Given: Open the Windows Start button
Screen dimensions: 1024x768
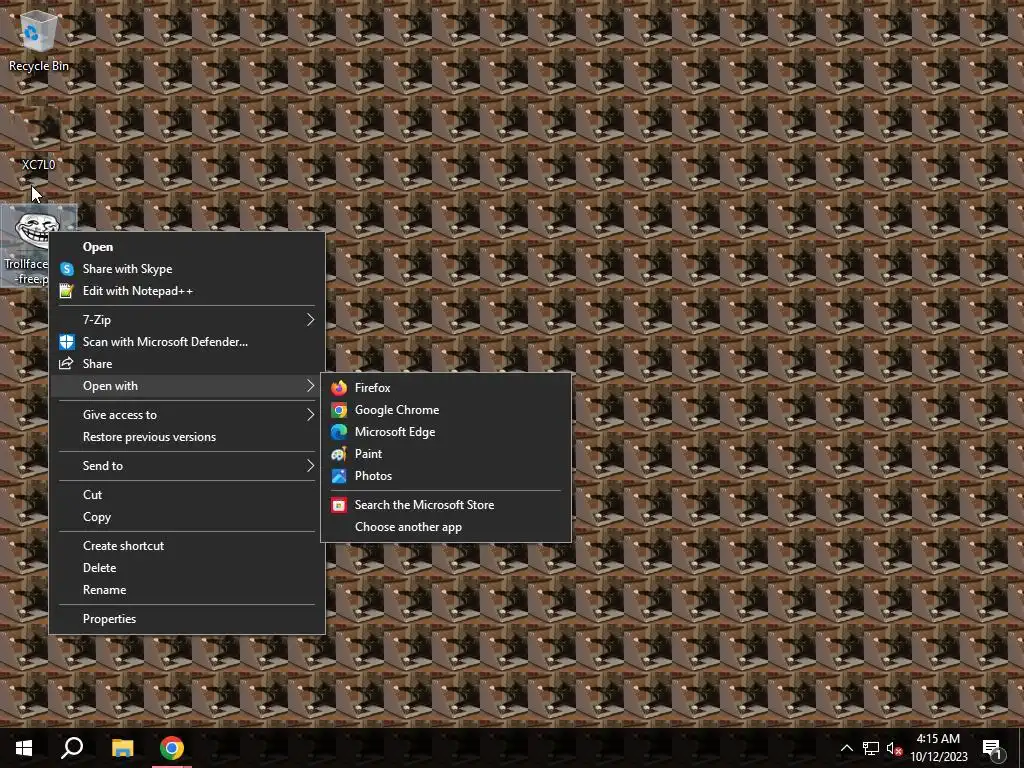Looking at the screenshot, I should [x=24, y=748].
